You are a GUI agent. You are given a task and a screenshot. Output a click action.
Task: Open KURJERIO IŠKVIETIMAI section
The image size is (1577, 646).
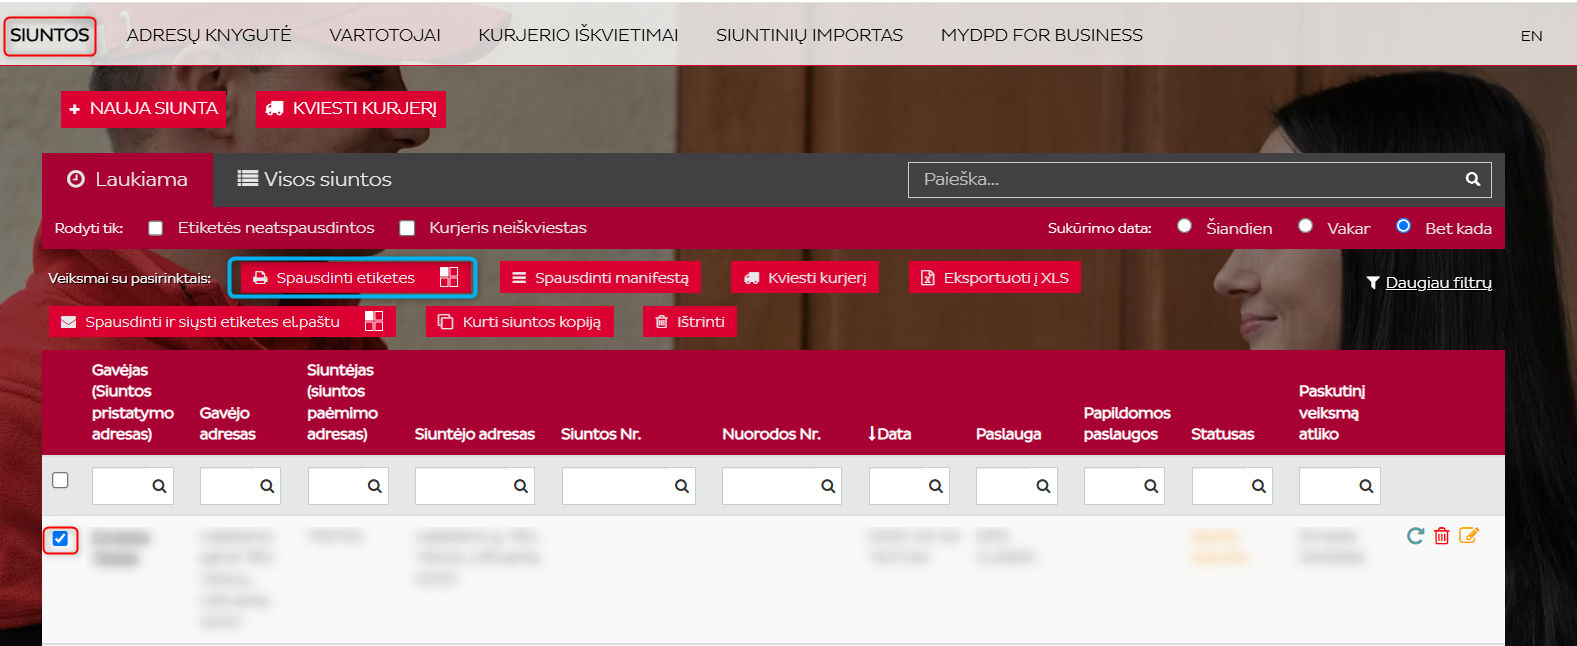(x=578, y=35)
